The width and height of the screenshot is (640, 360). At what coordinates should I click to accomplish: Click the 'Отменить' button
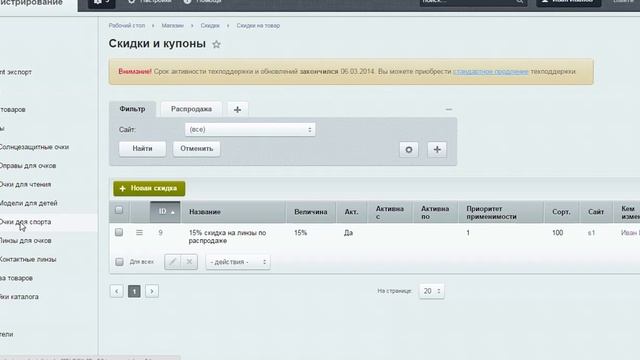click(197, 149)
